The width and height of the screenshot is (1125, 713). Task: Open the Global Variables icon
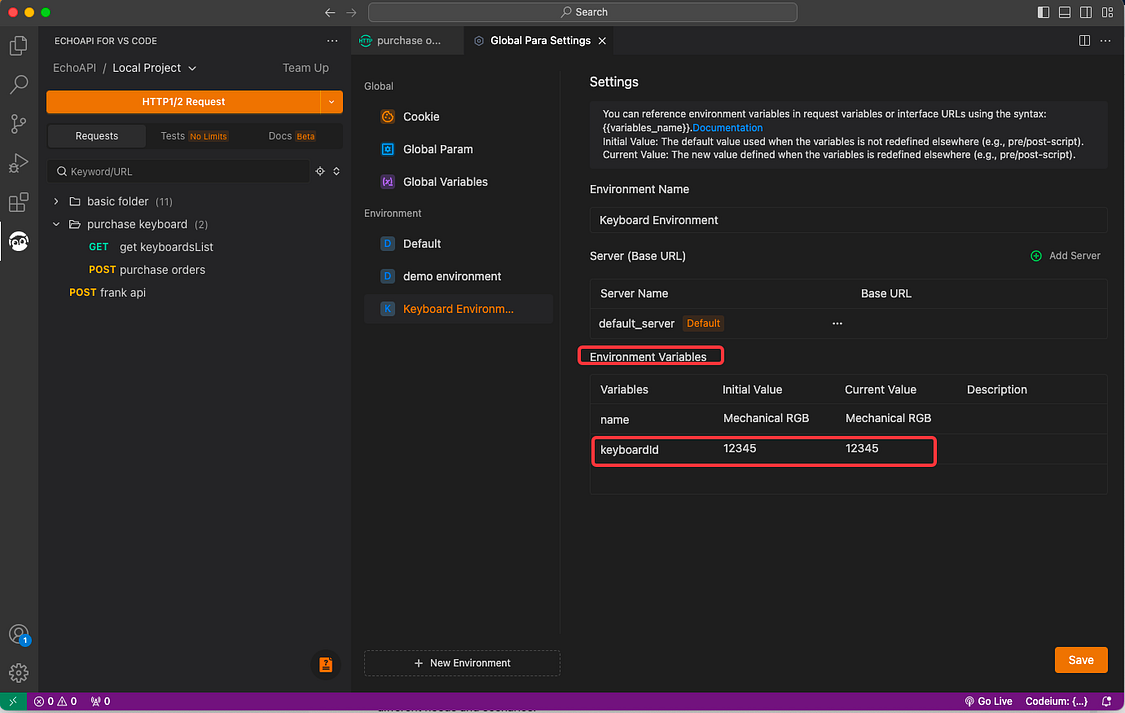click(387, 181)
